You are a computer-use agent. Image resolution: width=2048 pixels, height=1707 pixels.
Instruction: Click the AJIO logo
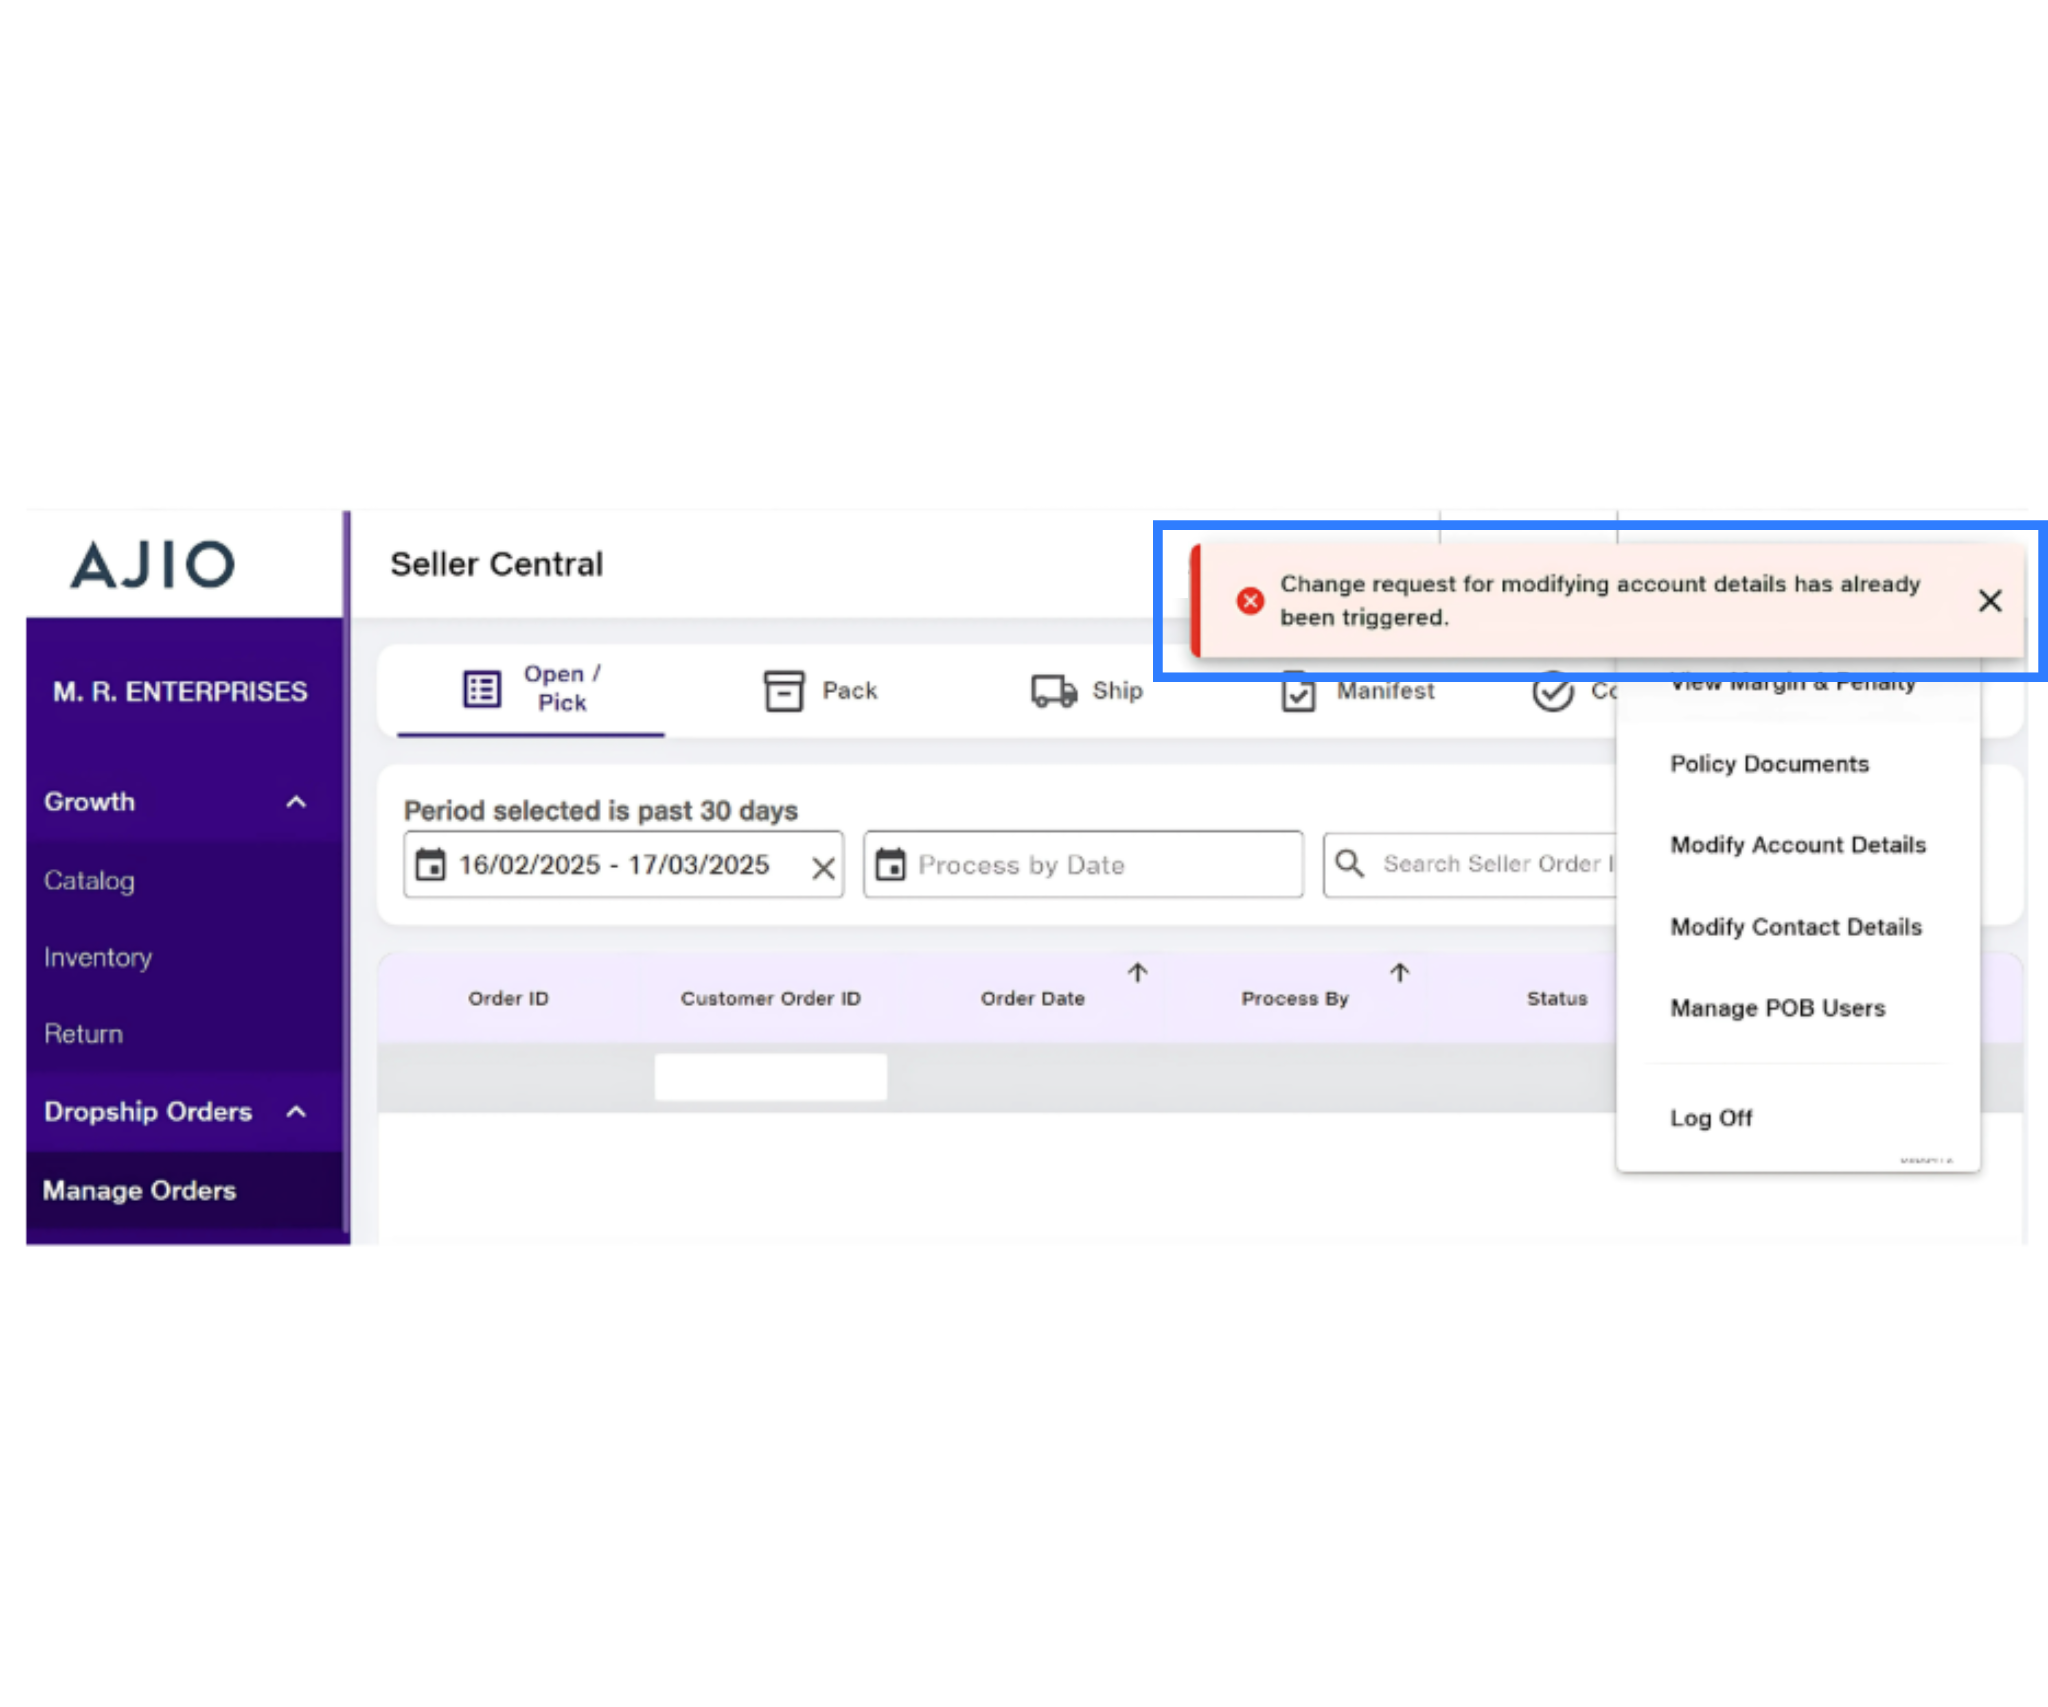152,564
